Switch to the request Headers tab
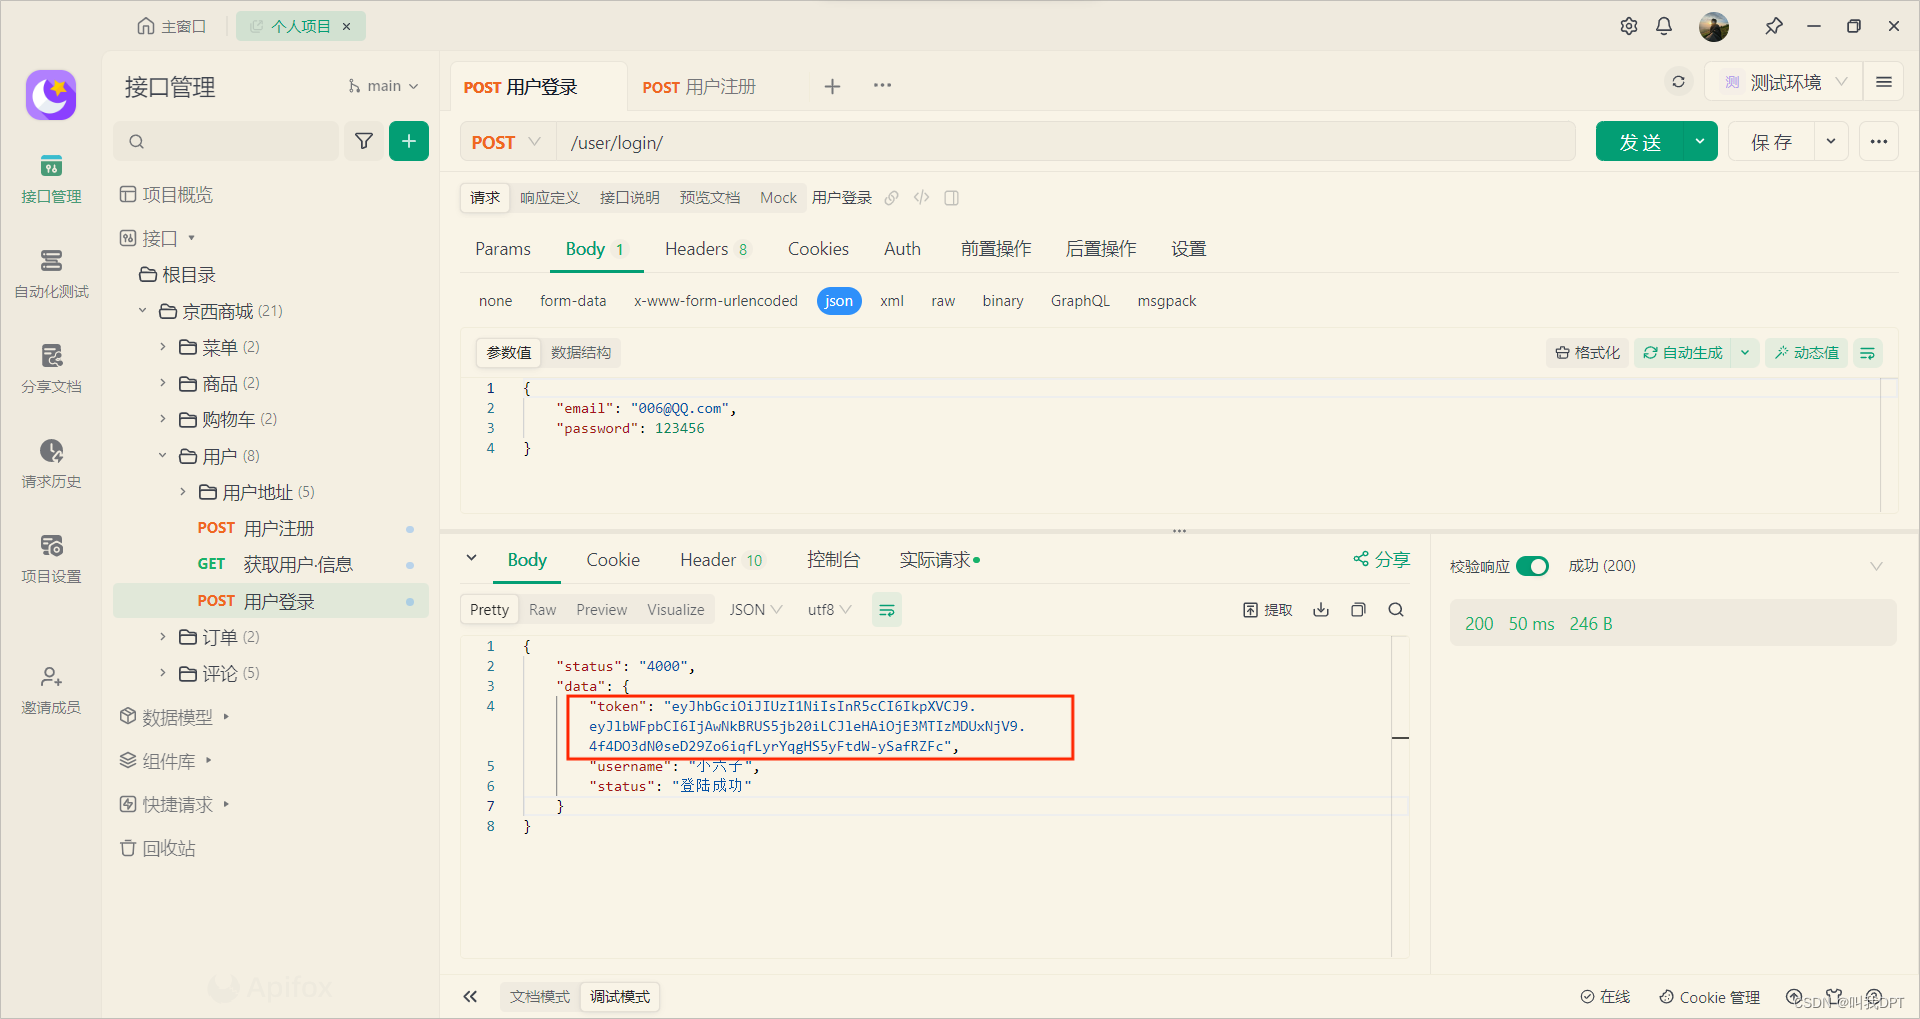The width and height of the screenshot is (1920, 1019). click(707, 249)
